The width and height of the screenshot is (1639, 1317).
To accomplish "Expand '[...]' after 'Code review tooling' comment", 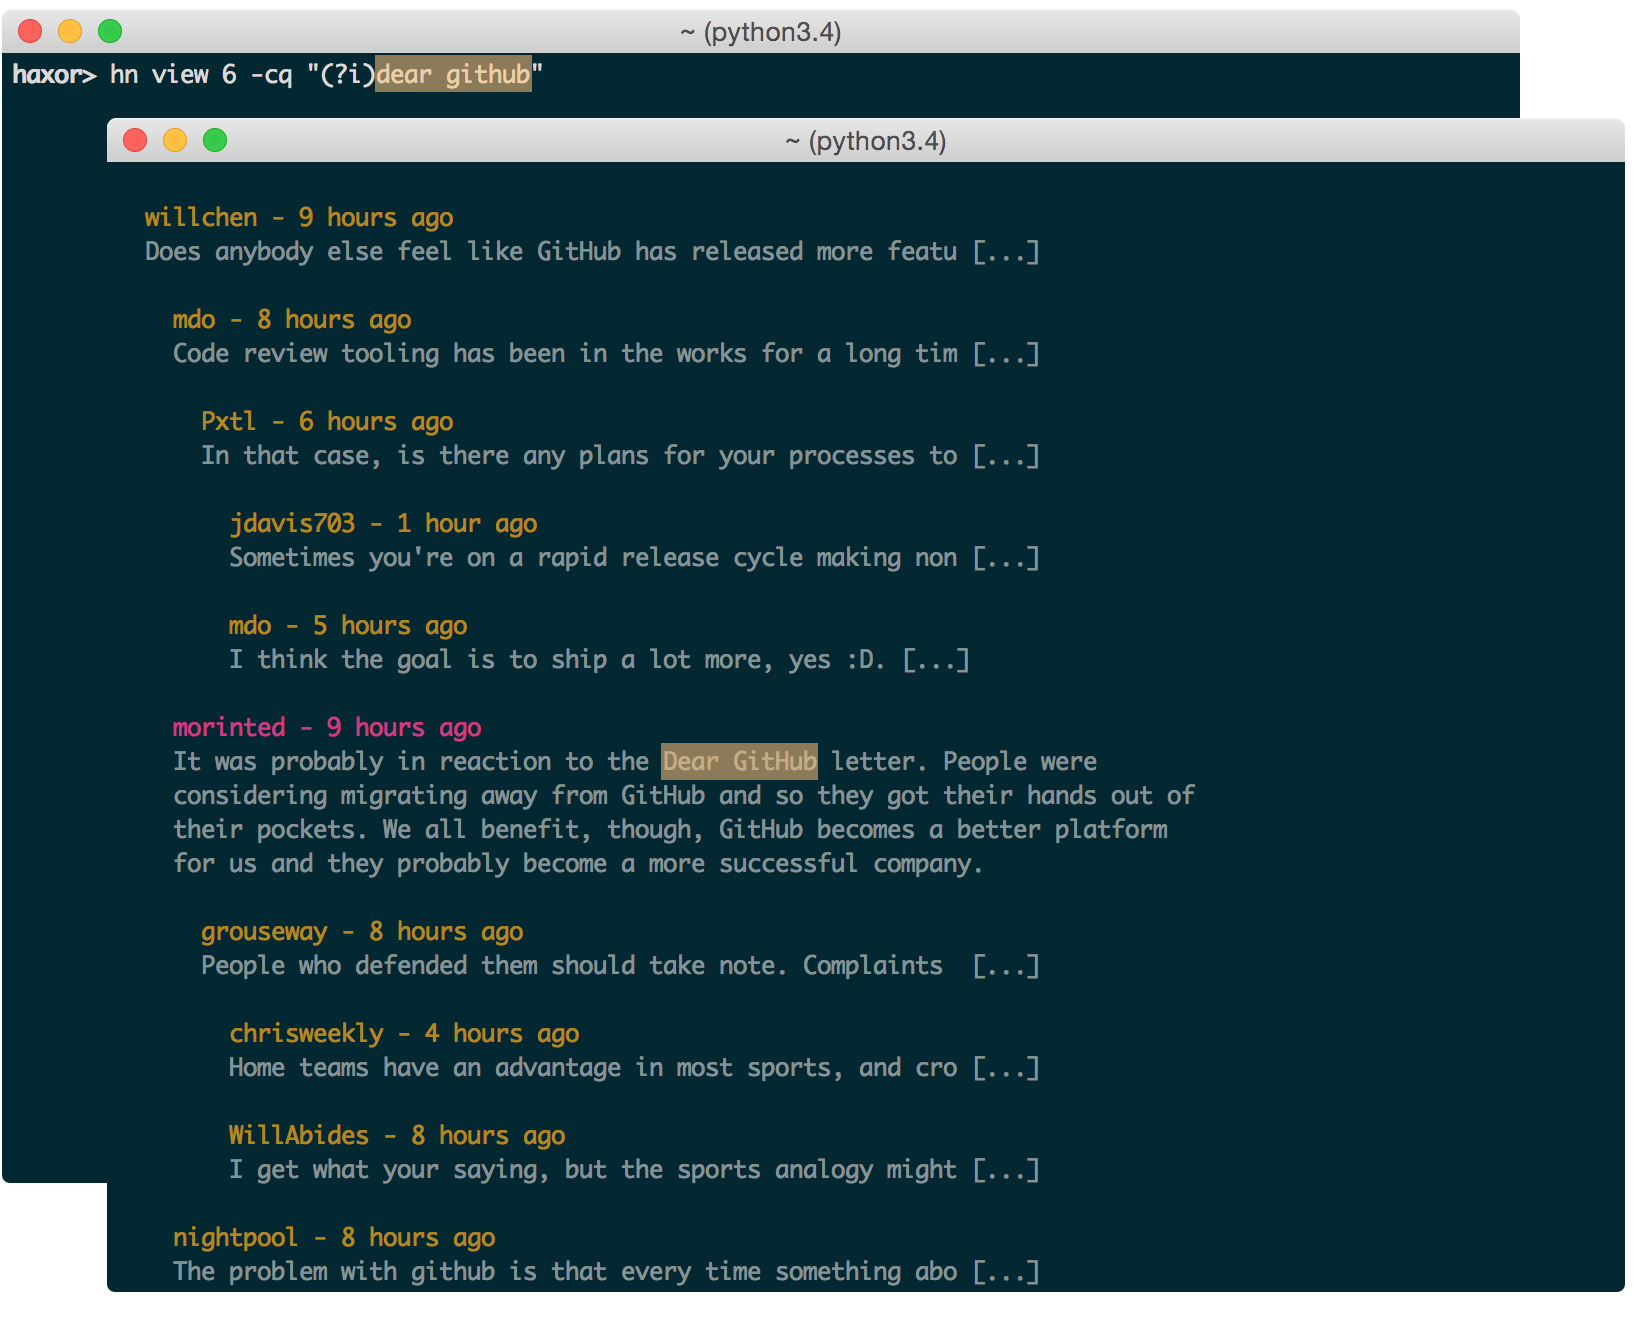I will click(x=1006, y=354).
